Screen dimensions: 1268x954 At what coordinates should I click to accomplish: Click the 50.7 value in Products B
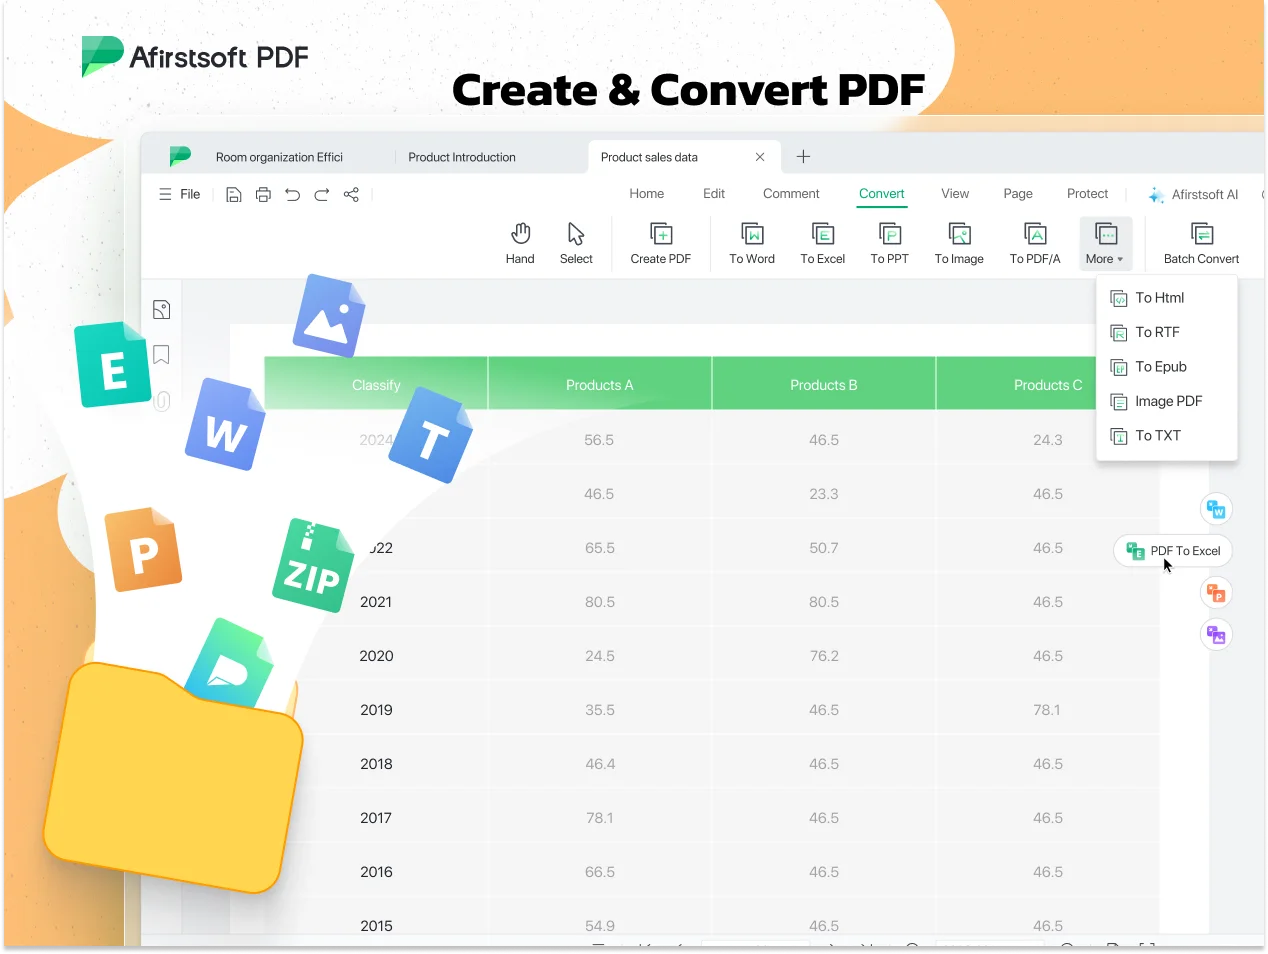tap(824, 548)
